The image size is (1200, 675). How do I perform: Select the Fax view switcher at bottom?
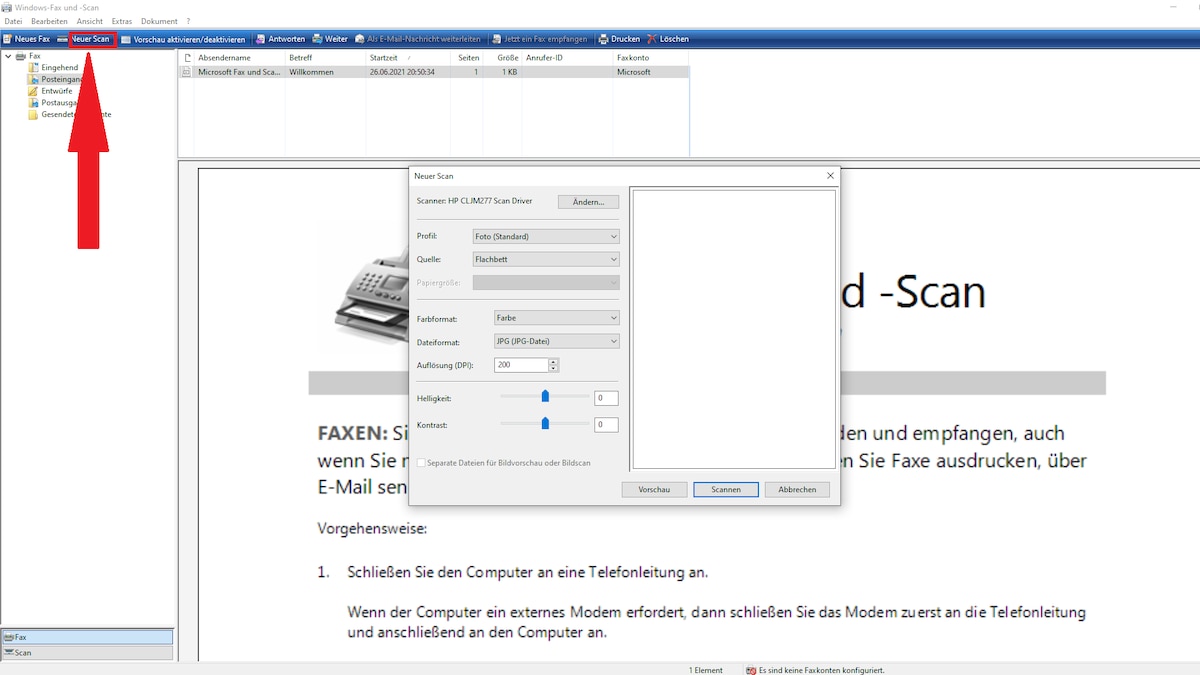87,636
